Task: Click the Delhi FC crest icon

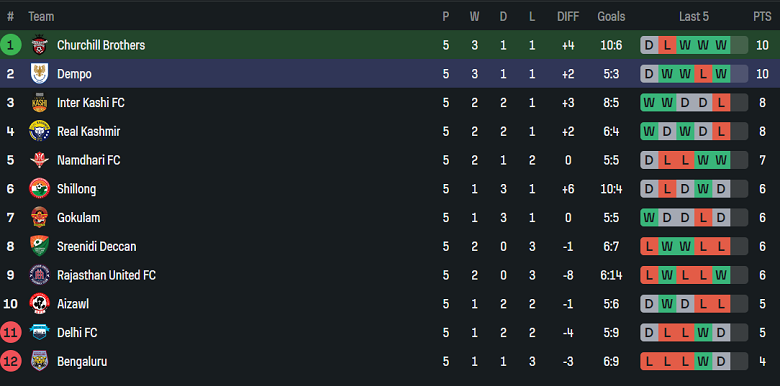Action: pos(39,332)
